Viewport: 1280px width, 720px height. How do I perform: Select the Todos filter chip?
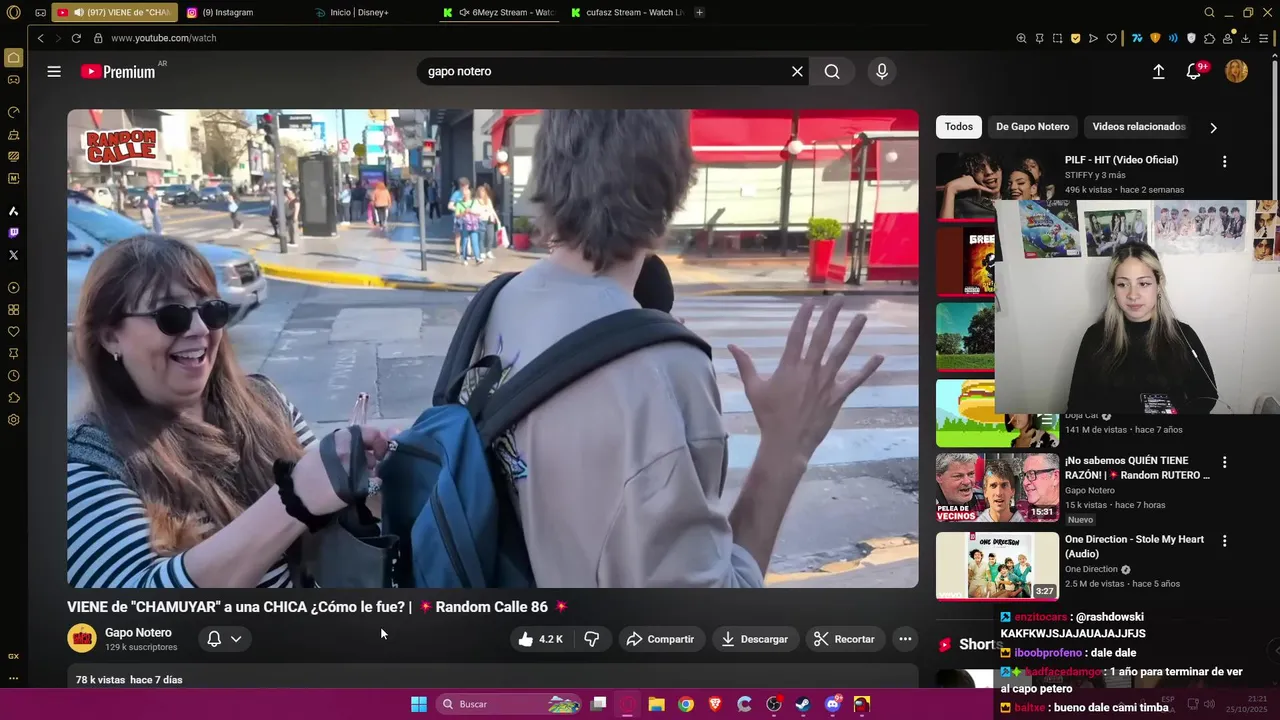click(959, 127)
